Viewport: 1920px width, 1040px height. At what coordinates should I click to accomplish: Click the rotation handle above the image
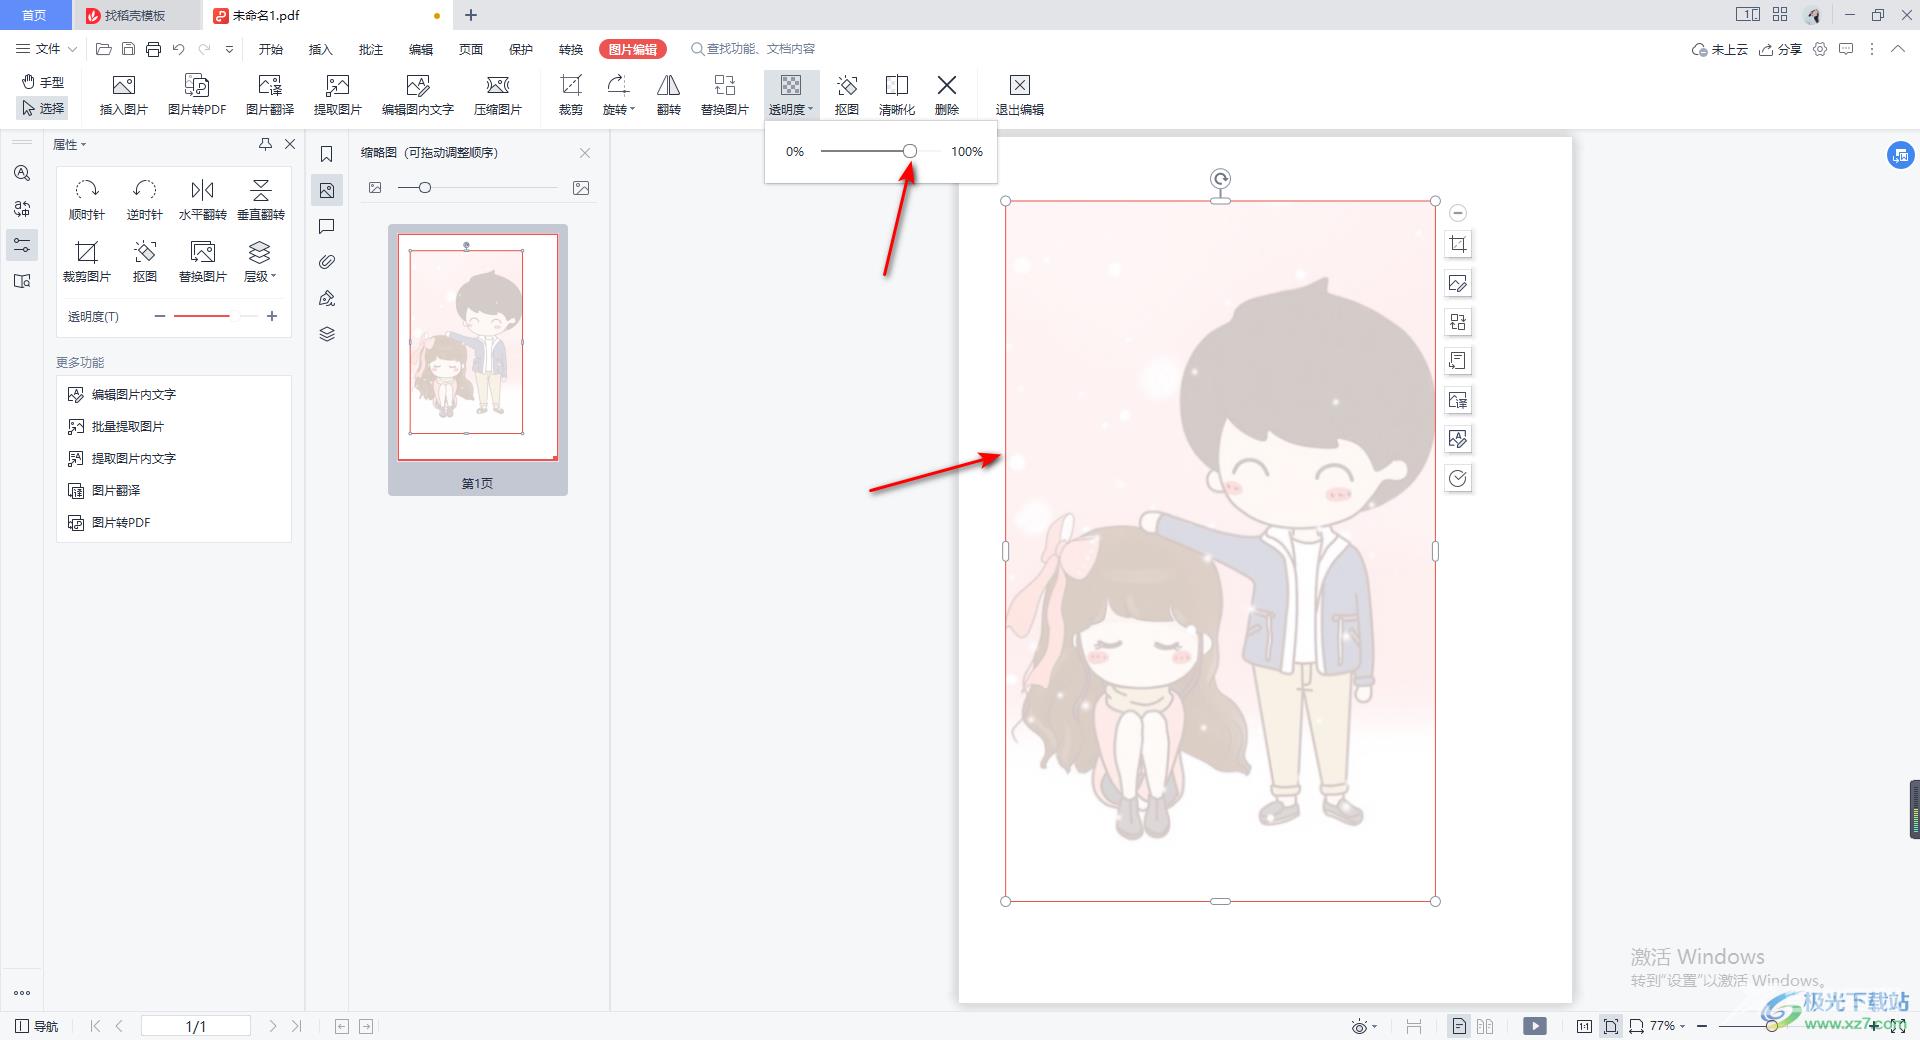(1220, 179)
